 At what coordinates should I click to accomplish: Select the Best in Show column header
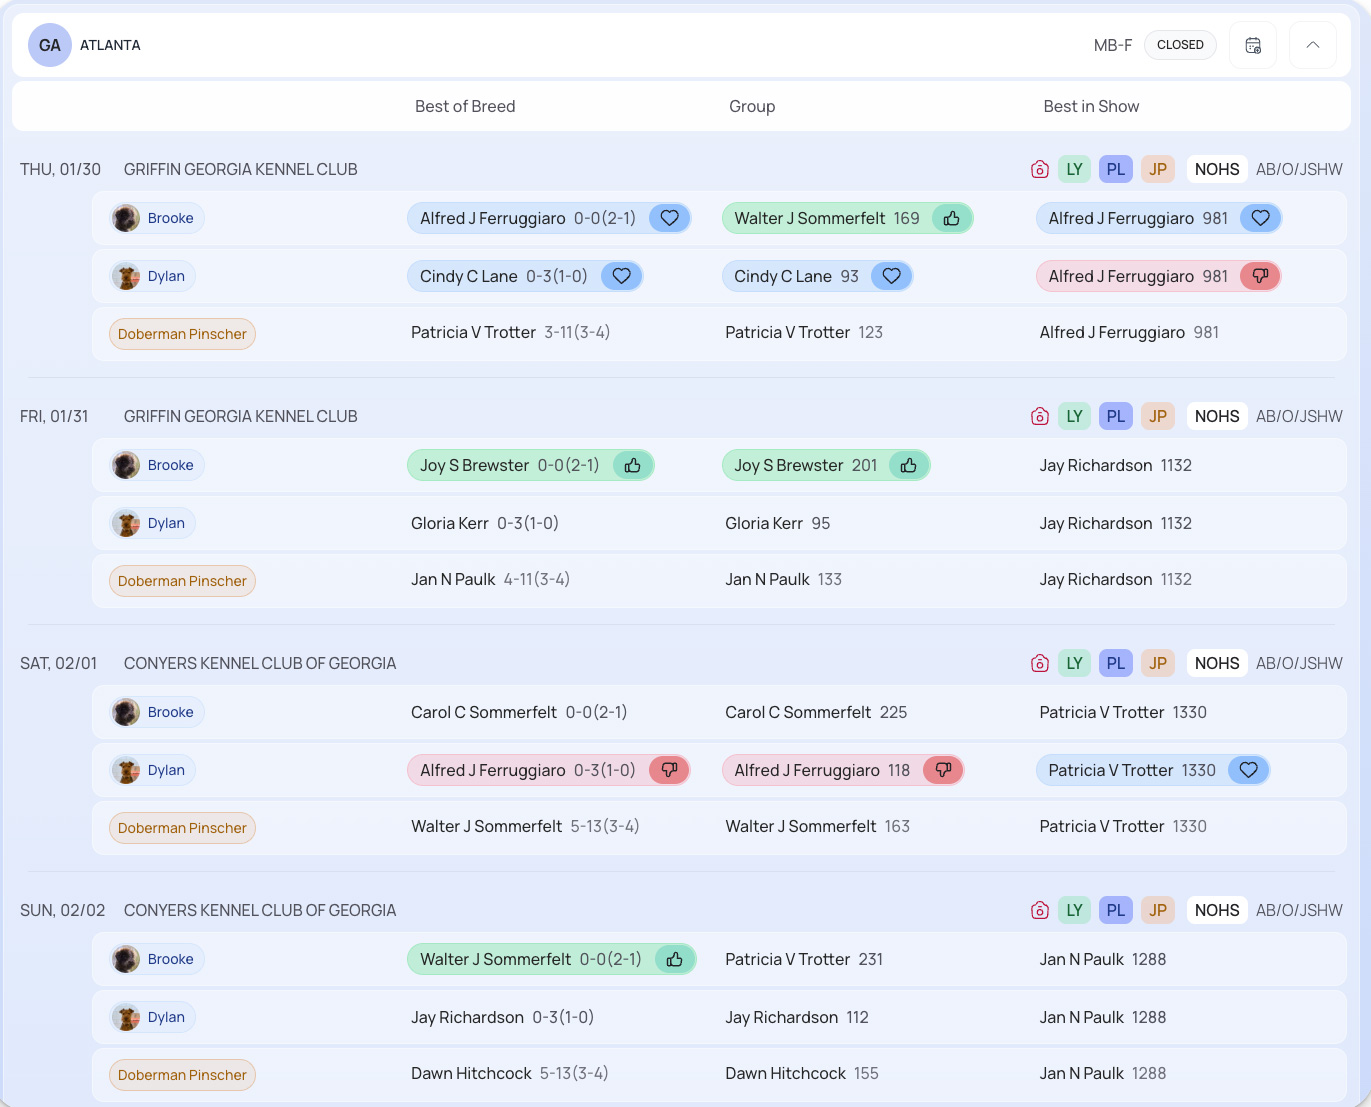[1091, 106]
